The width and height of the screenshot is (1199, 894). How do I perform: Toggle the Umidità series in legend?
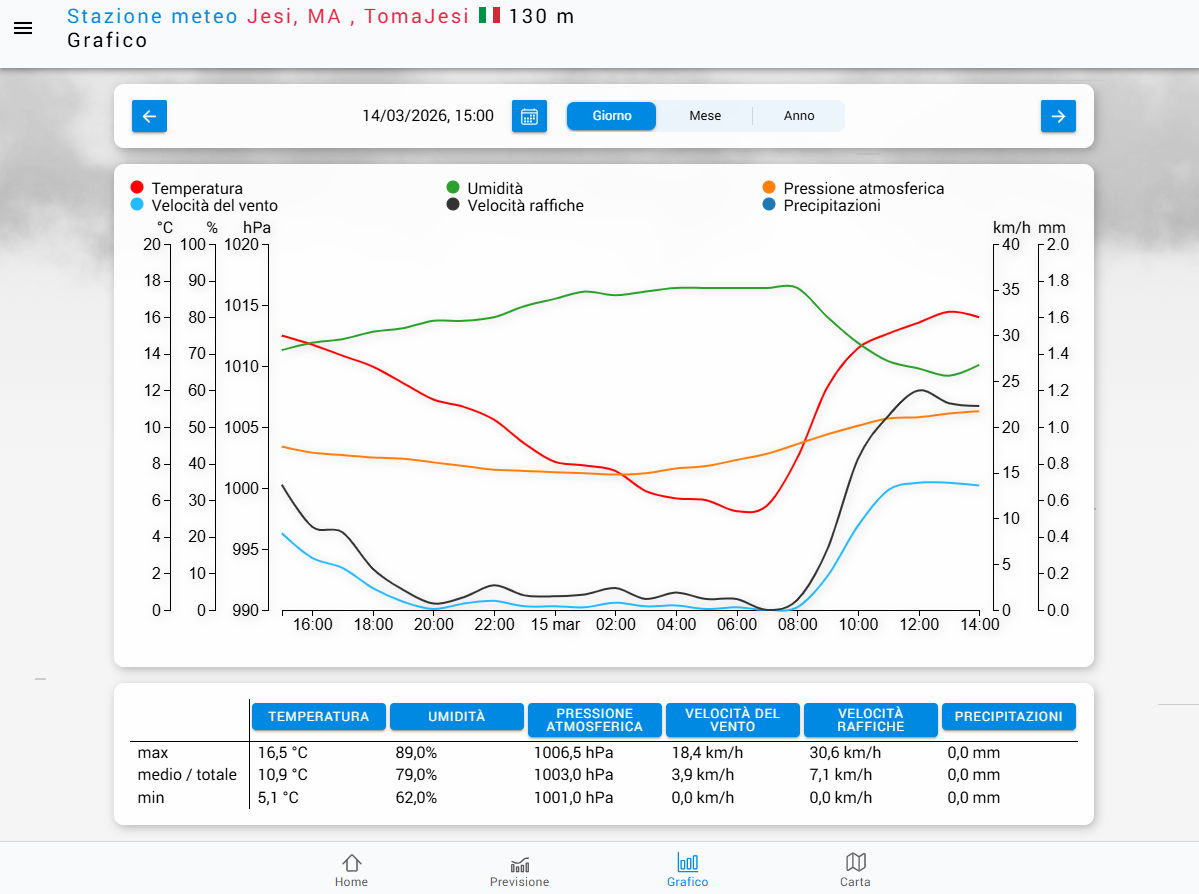[x=494, y=188]
